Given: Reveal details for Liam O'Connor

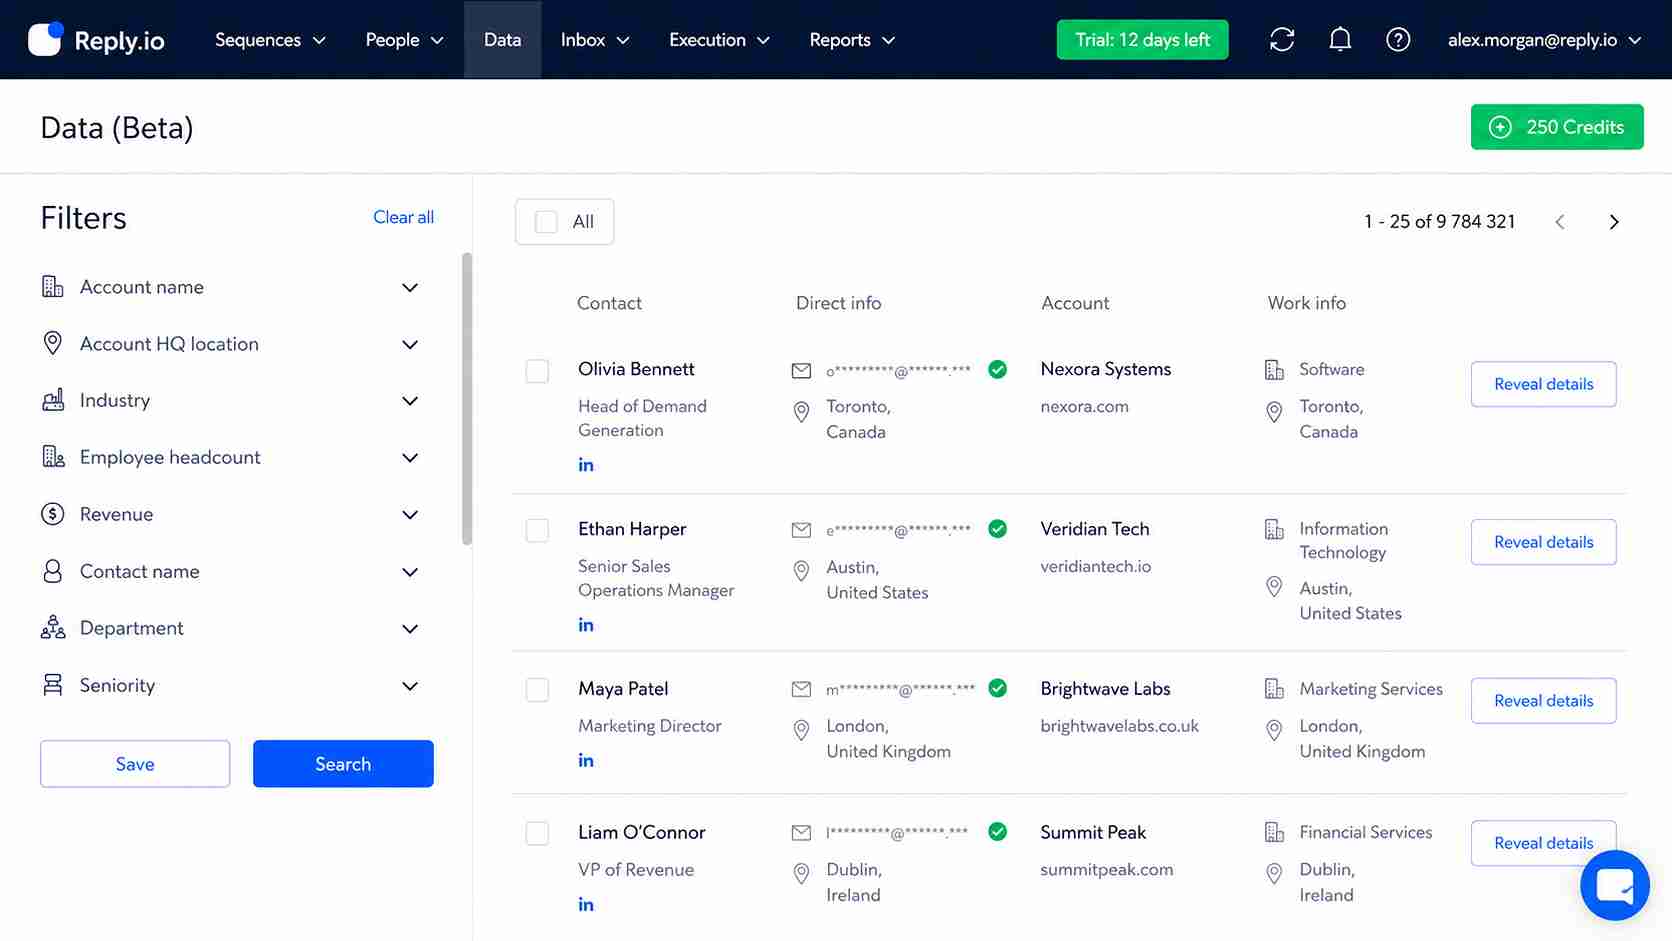Looking at the screenshot, I should point(1543,843).
